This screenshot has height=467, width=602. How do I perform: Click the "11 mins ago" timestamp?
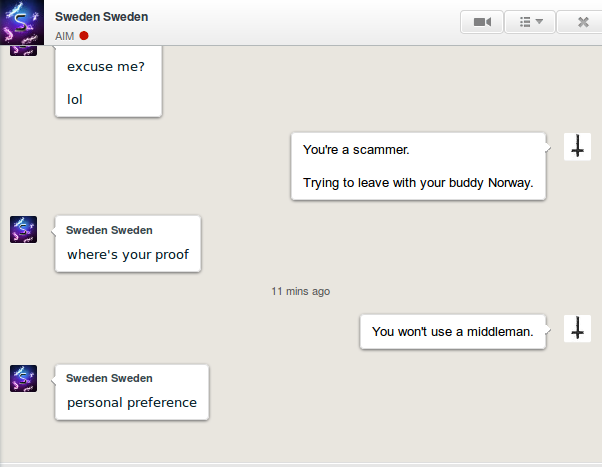click(x=301, y=291)
